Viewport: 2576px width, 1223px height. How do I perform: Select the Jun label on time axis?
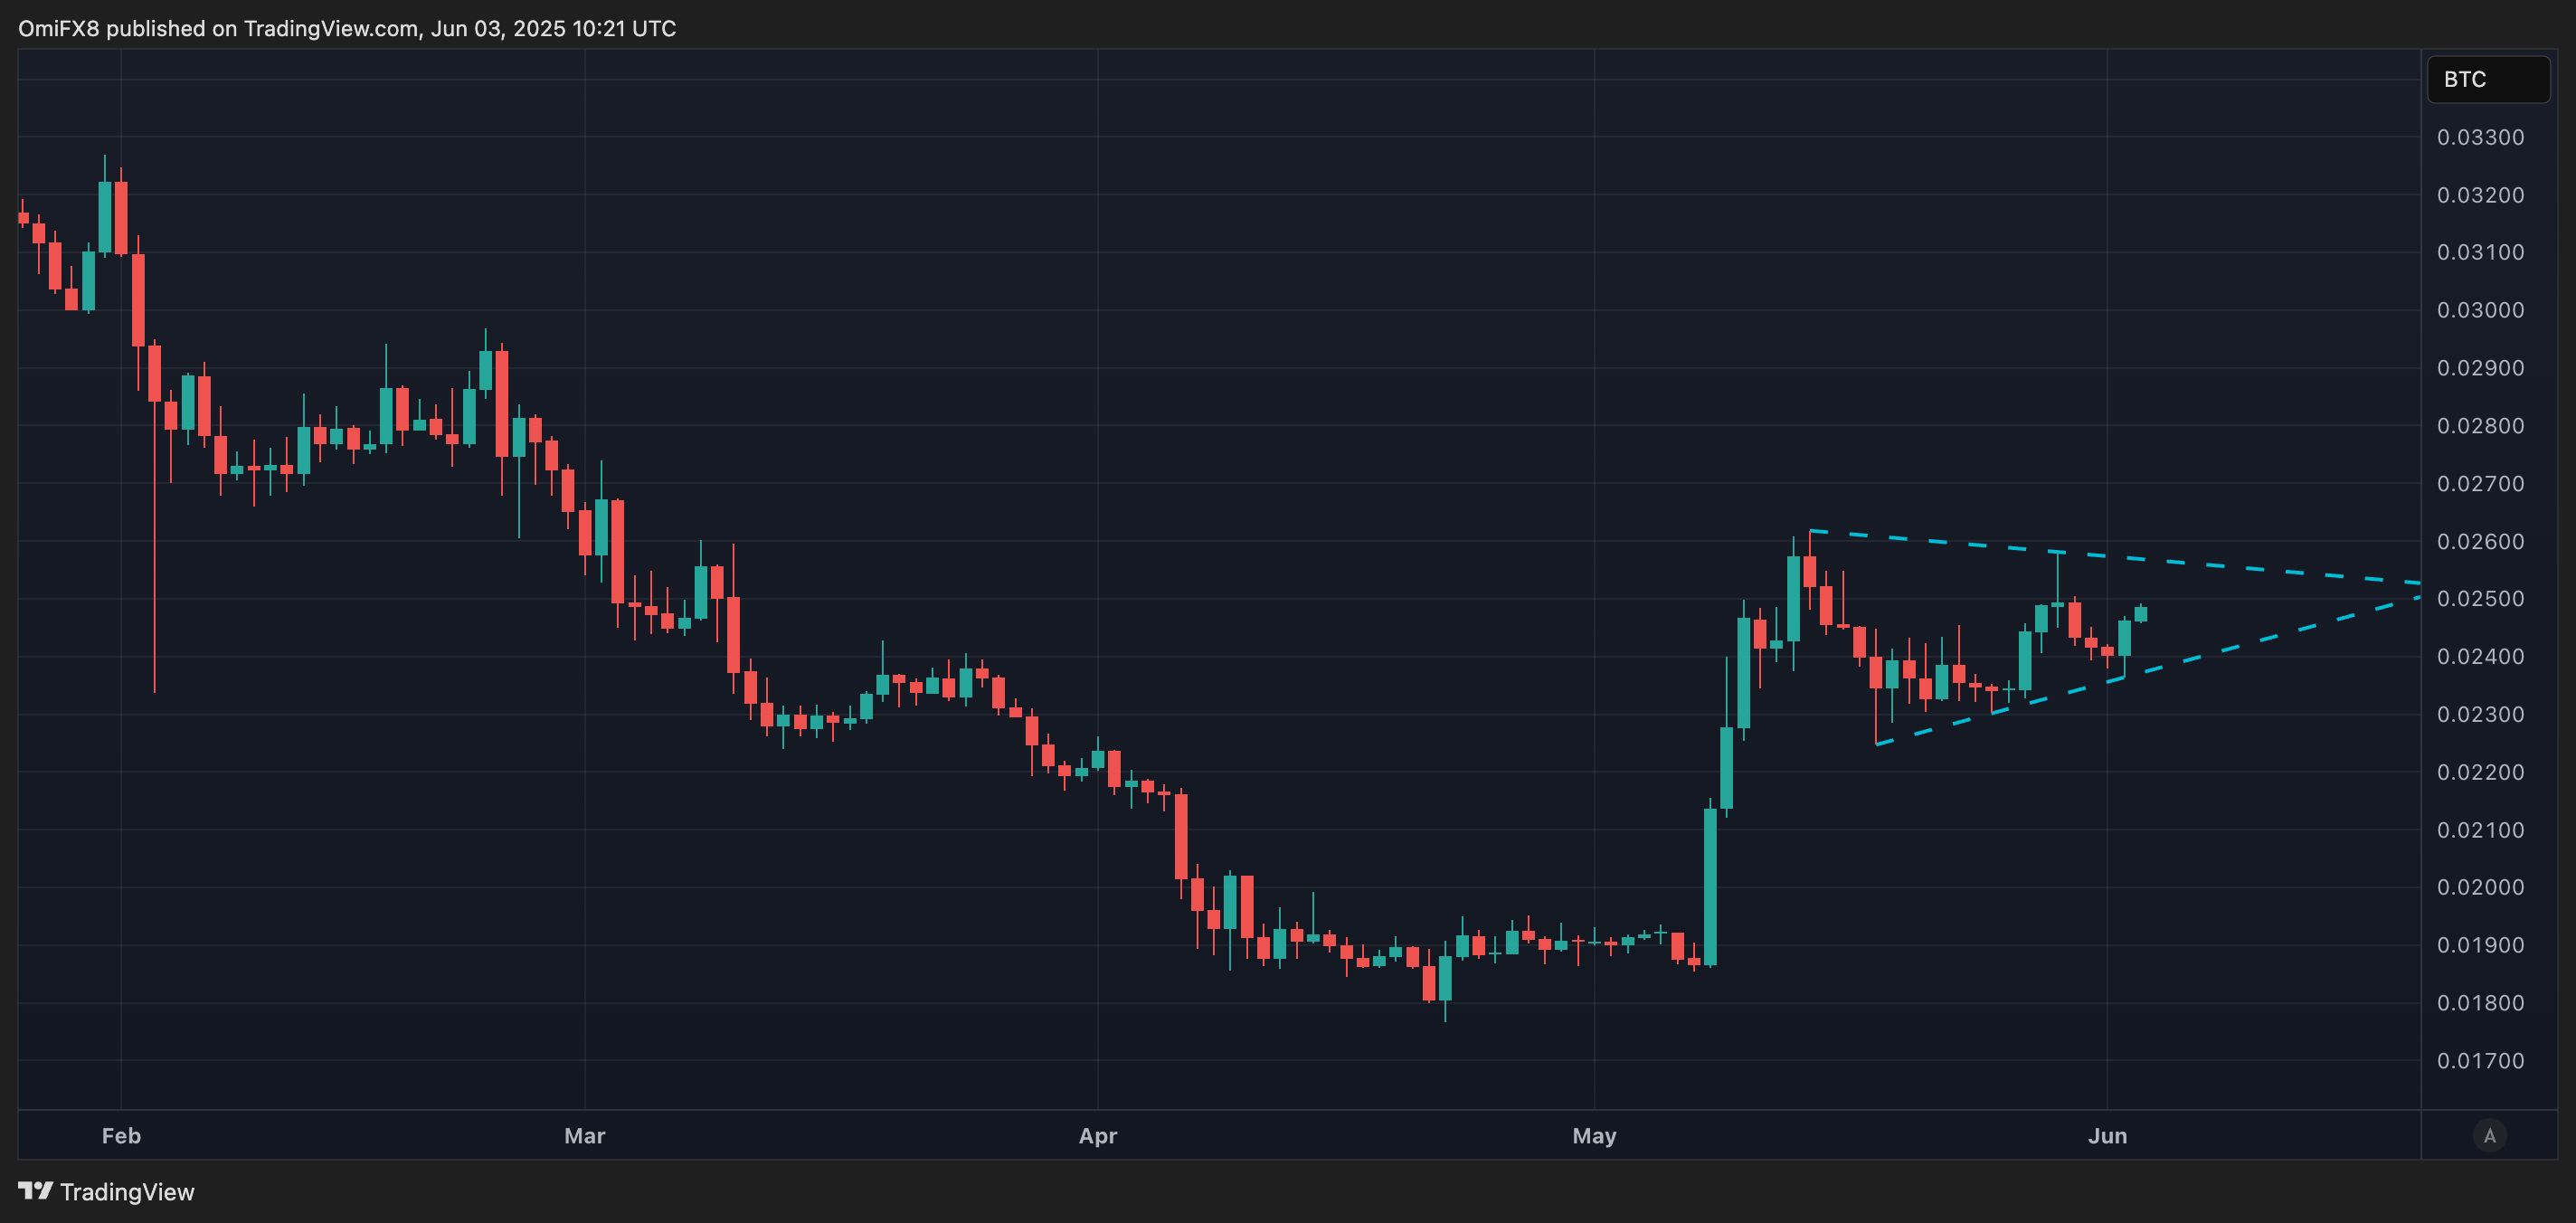pos(2107,1135)
